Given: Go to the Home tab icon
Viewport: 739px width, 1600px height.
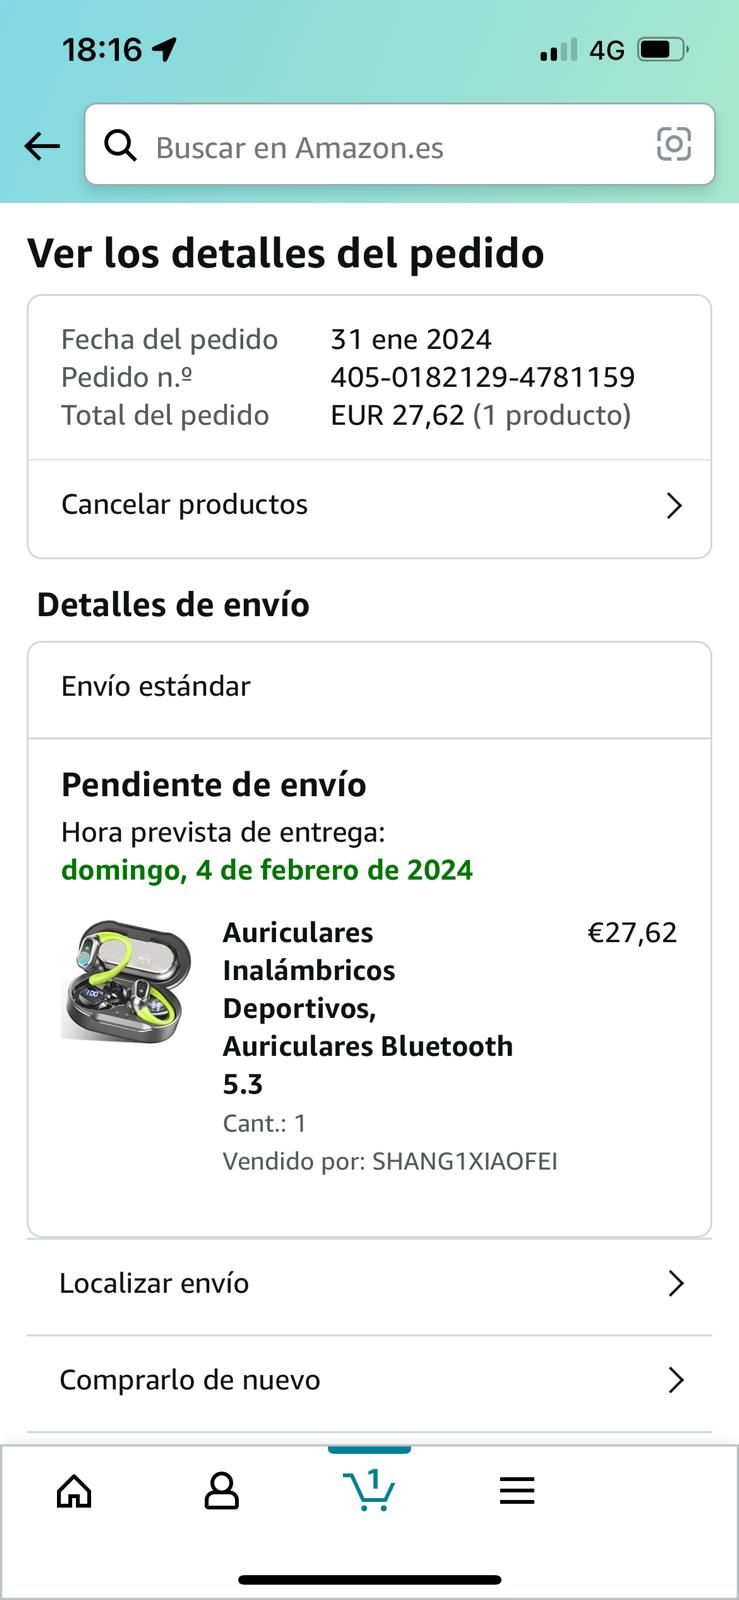Looking at the screenshot, I should click(x=74, y=1491).
